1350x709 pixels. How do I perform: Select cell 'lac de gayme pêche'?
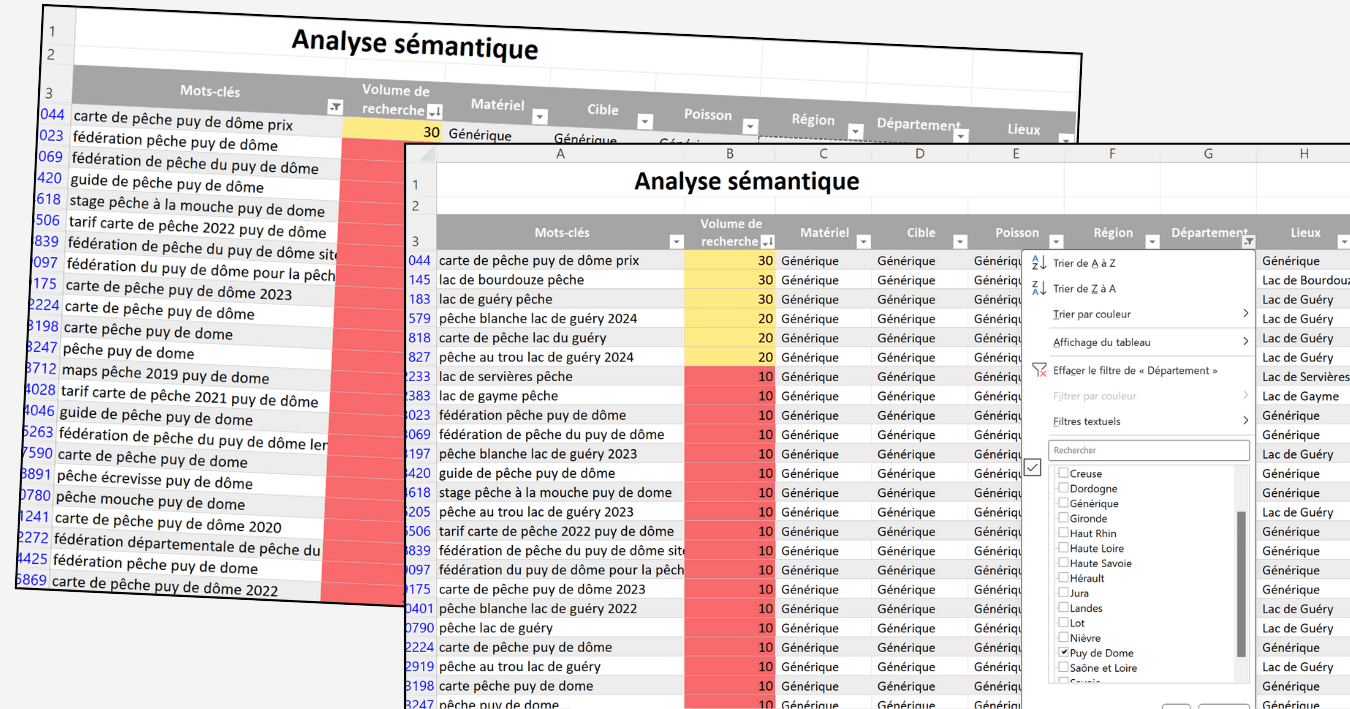pos(560,396)
